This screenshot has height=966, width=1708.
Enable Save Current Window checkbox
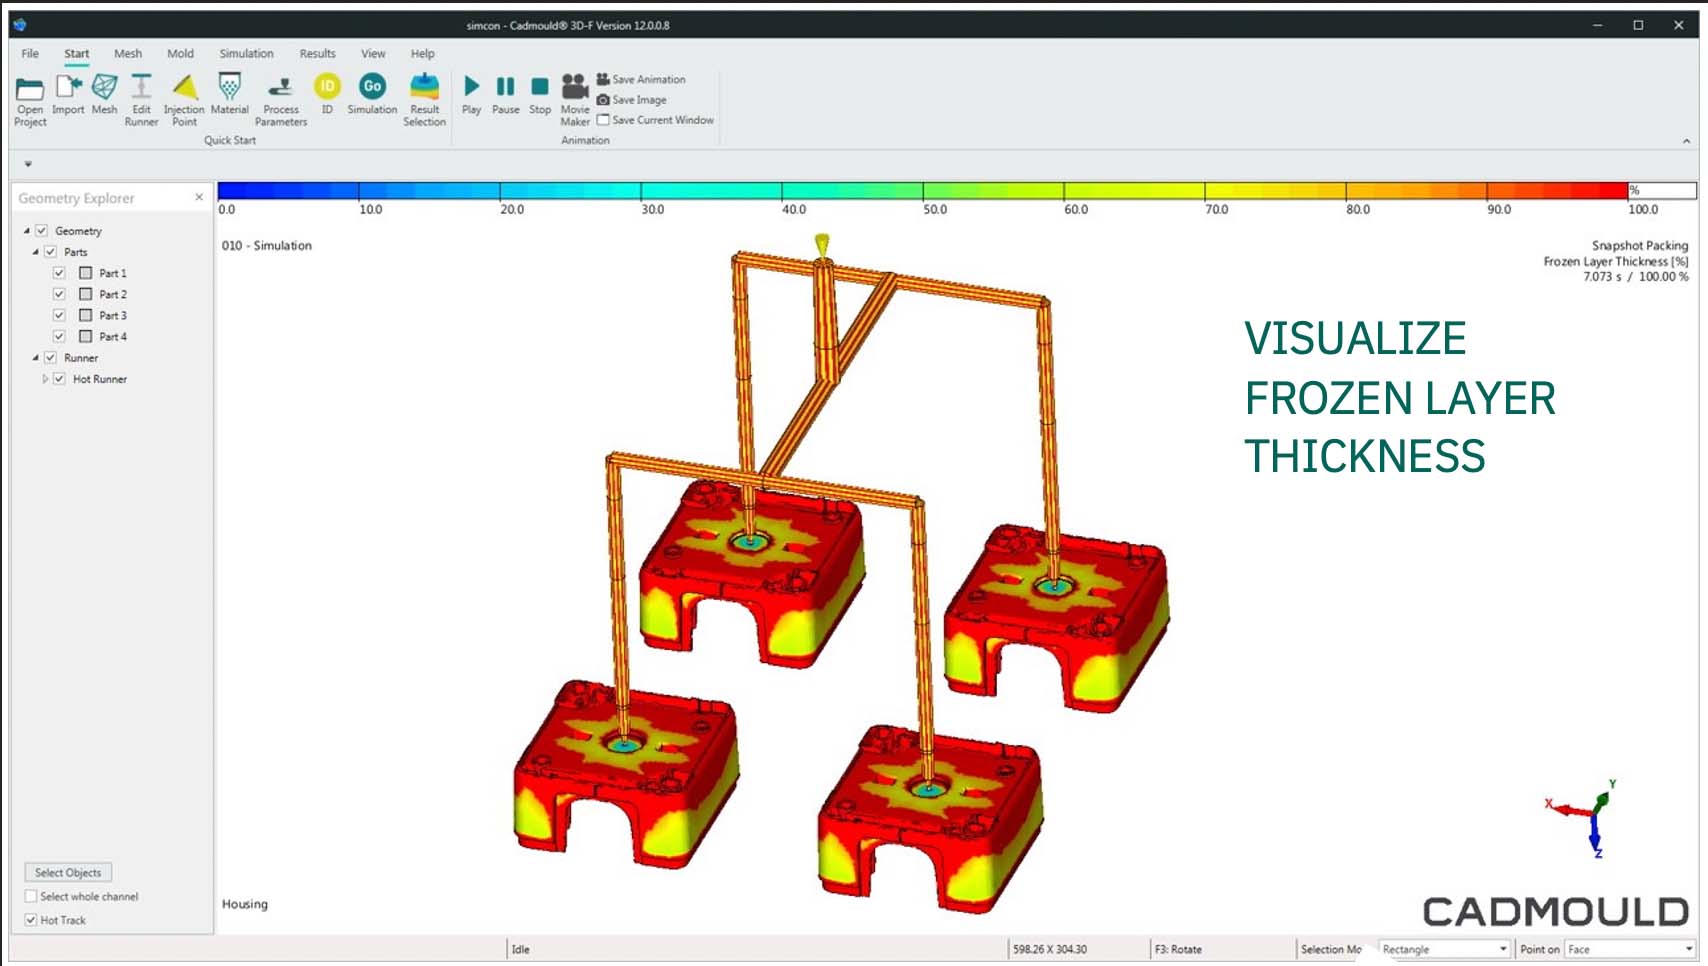(603, 119)
